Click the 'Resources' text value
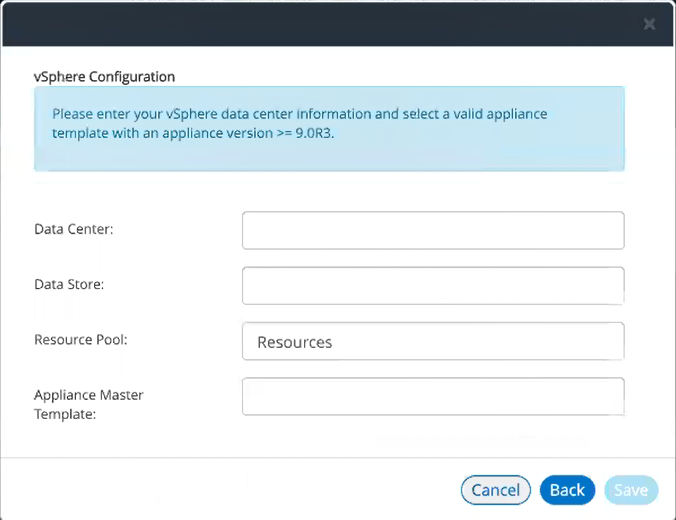The width and height of the screenshot is (676, 520). (295, 342)
